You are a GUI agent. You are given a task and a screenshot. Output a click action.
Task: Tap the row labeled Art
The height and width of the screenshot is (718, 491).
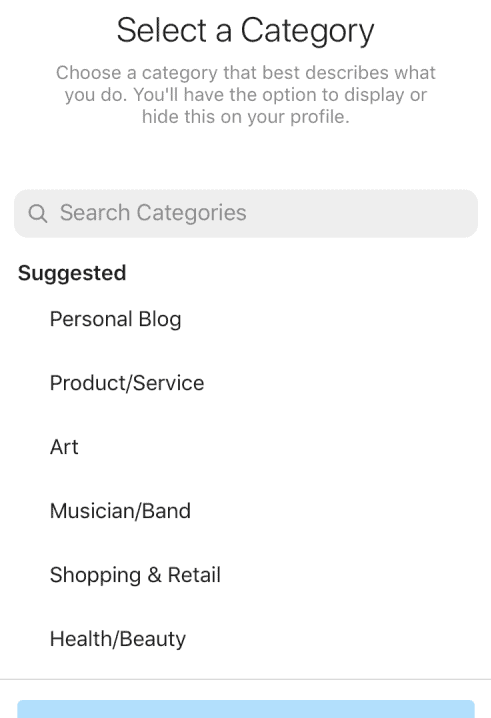pyautogui.click(x=246, y=447)
